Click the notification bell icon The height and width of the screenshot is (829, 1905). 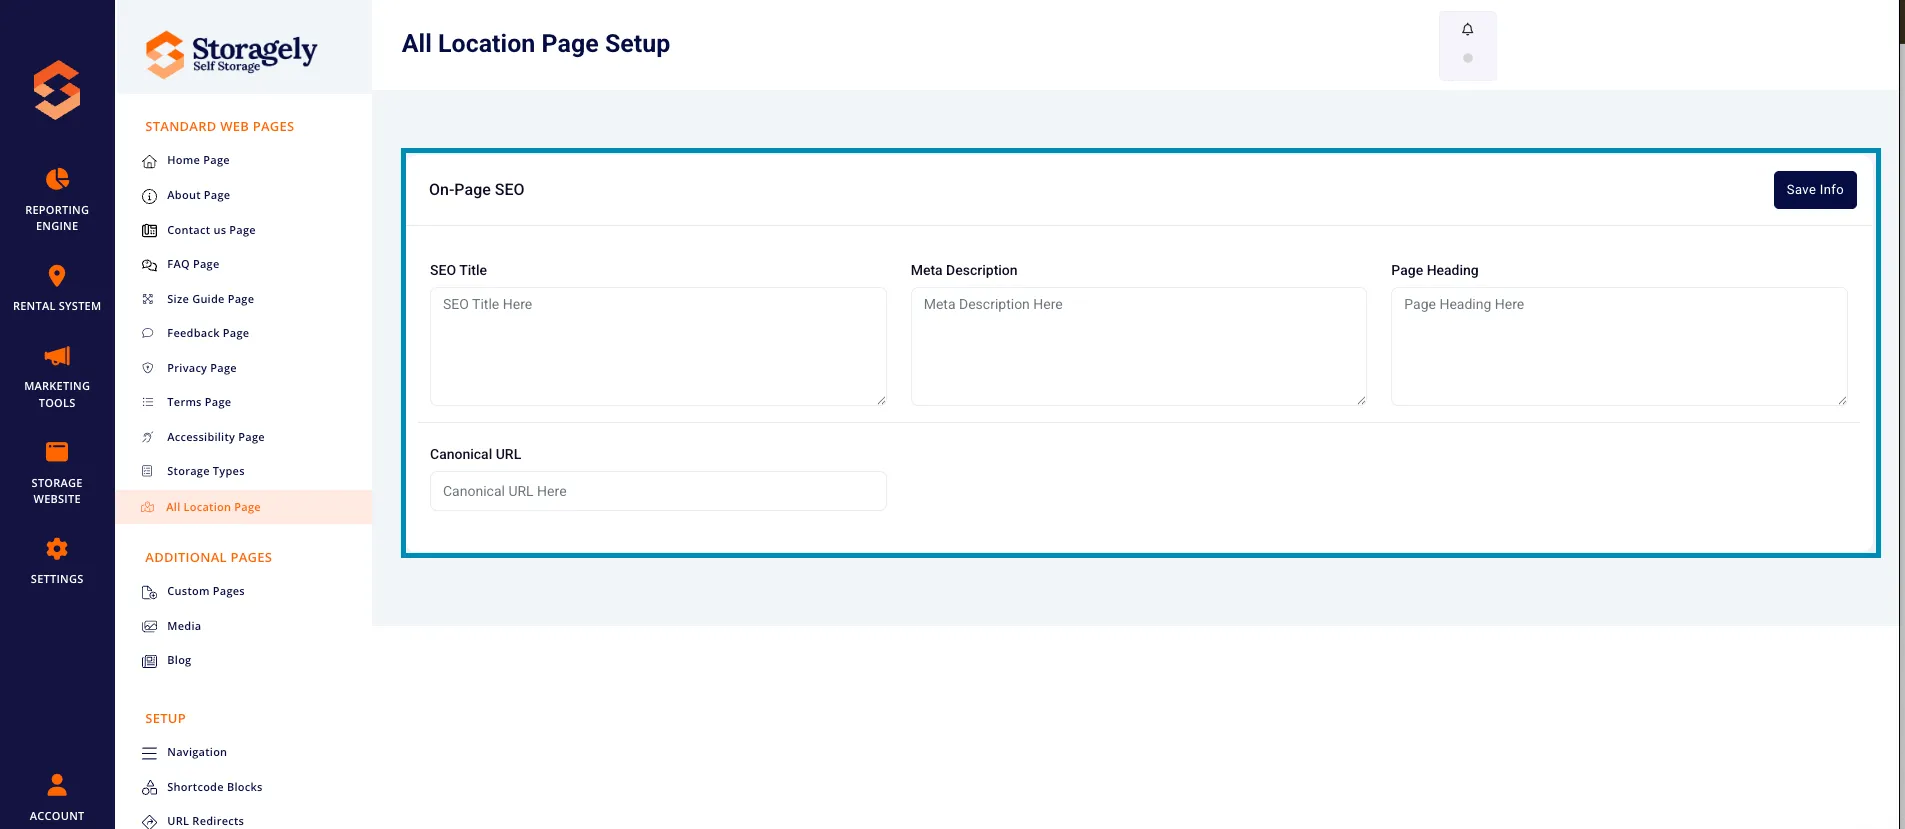coord(1467,30)
